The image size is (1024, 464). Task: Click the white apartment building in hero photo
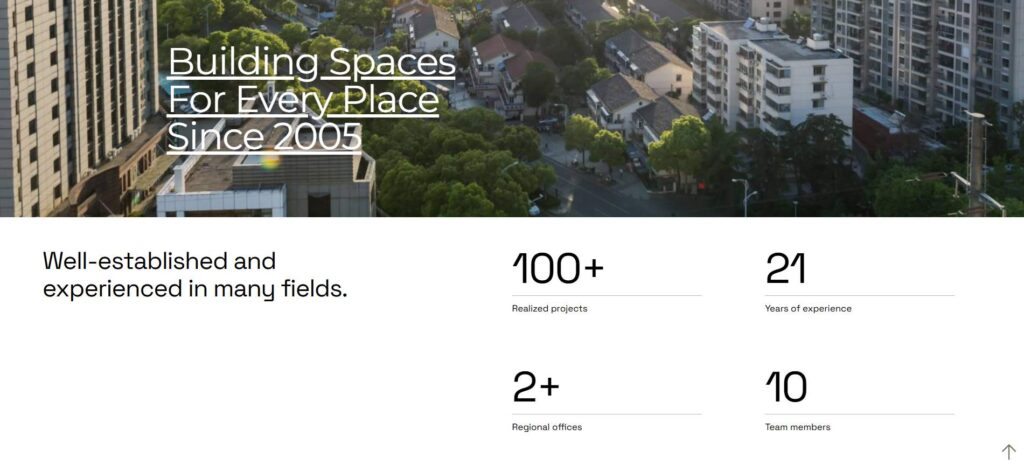771,76
